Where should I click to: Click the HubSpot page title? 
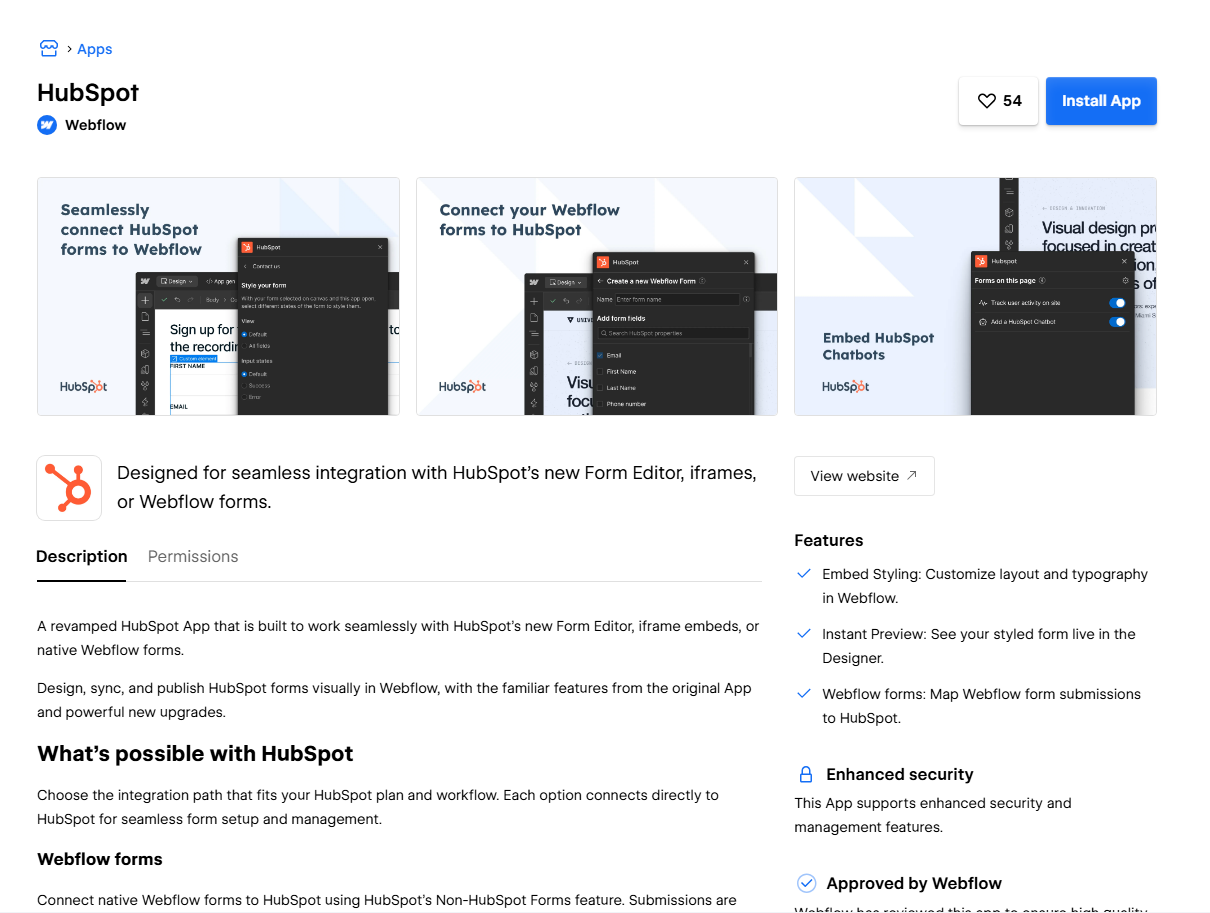(x=88, y=93)
